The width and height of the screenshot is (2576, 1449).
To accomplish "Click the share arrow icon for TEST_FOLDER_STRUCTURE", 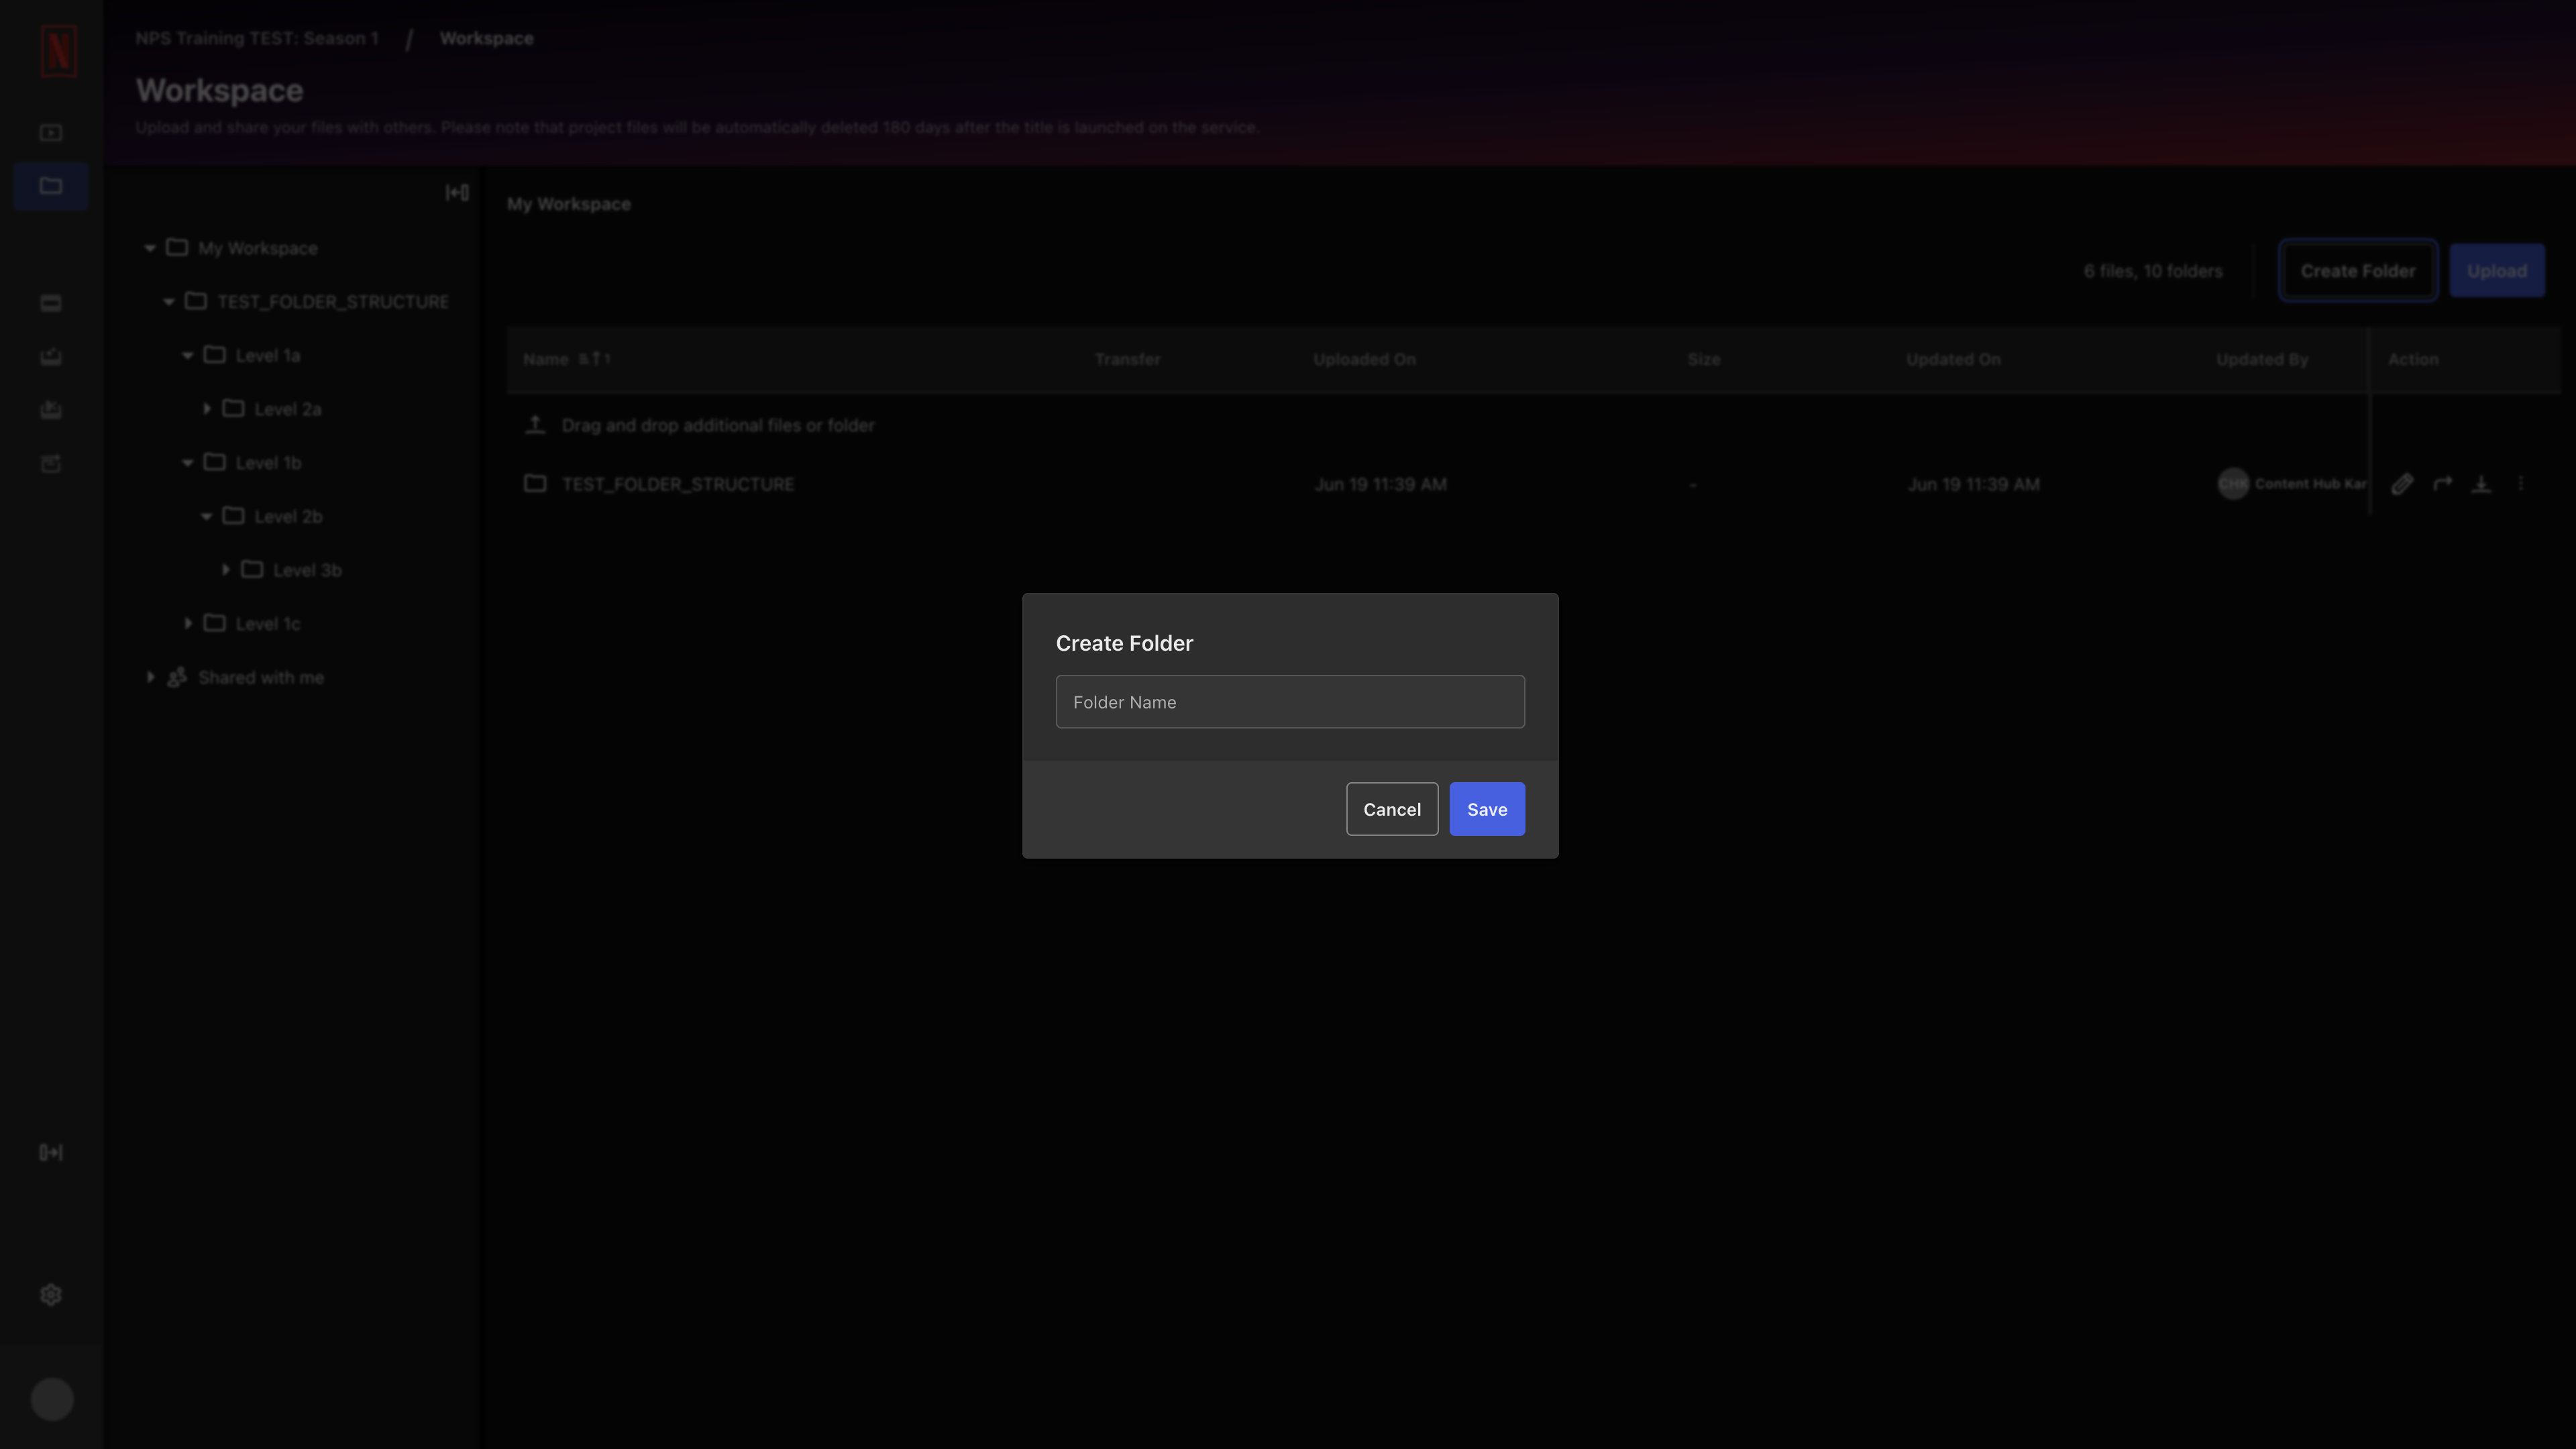I will (x=2442, y=484).
